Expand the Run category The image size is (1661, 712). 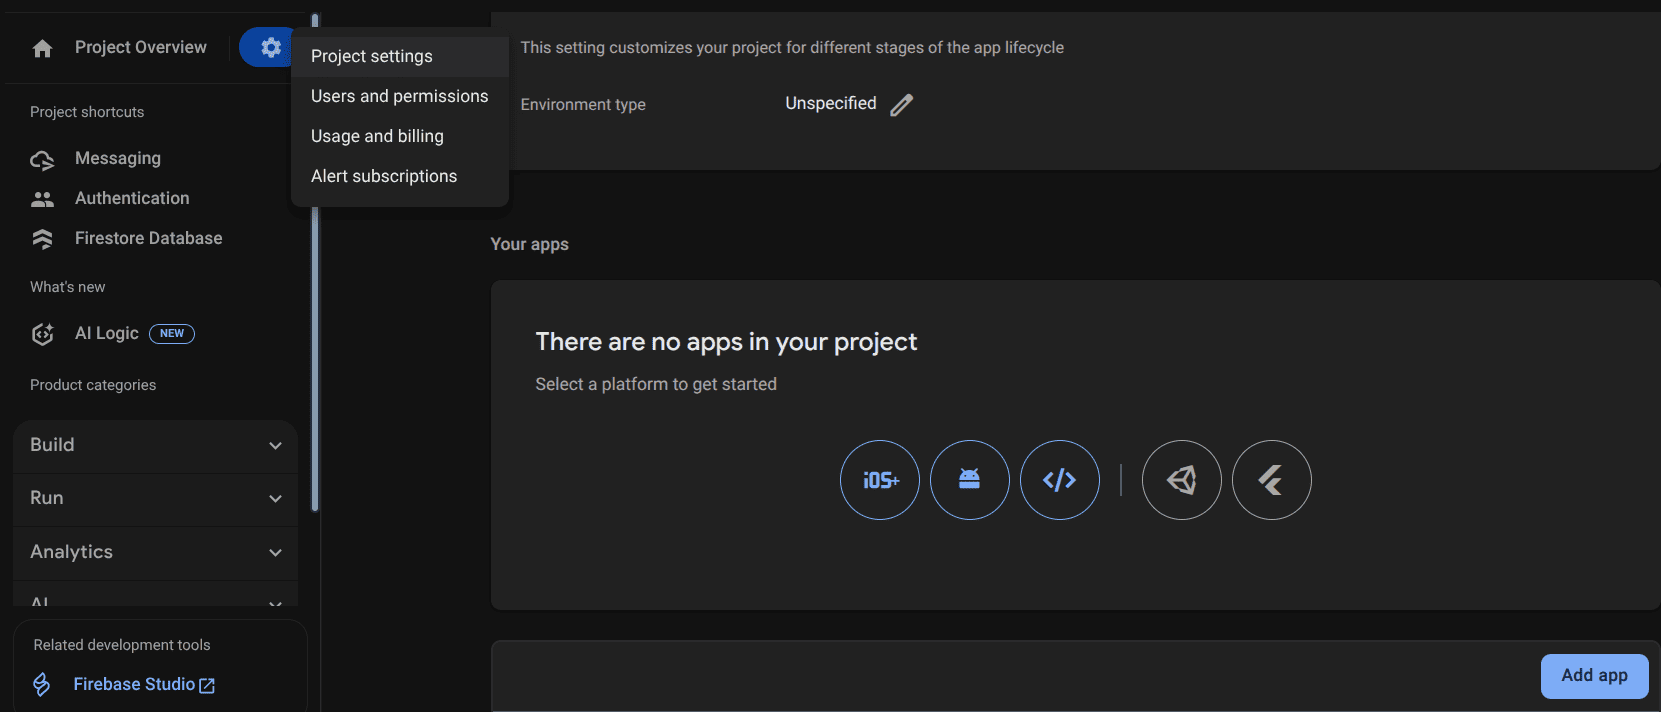tap(155, 498)
